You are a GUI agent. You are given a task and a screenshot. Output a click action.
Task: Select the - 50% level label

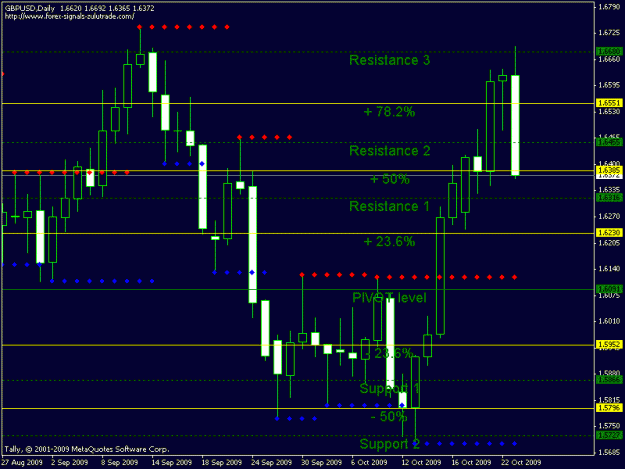click(389, 416)
